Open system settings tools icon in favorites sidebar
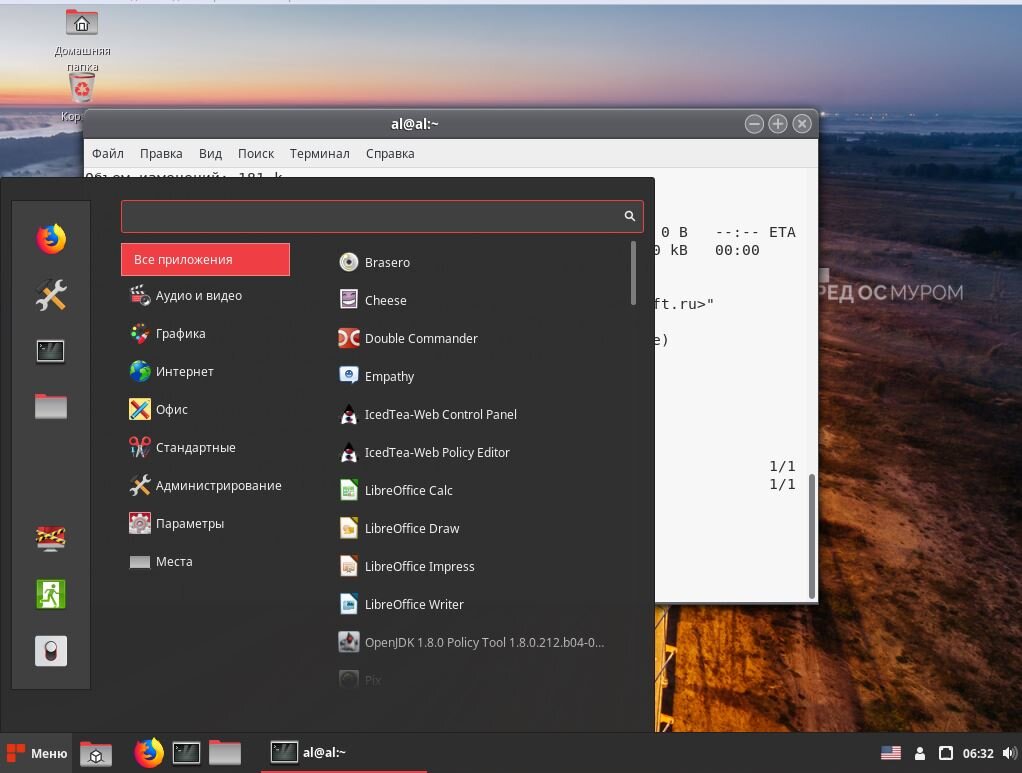This screenshot has width=1022, height=773. (51, 295)
